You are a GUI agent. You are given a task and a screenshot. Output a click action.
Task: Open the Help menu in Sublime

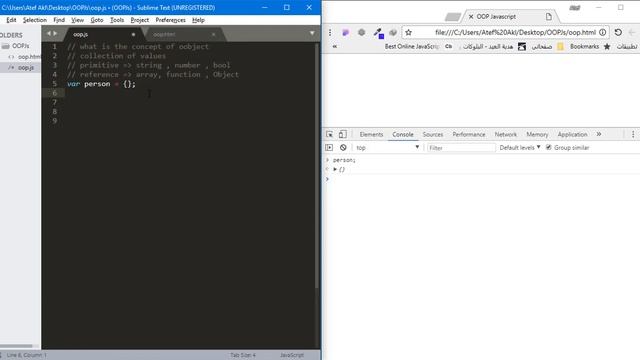[198, 20]
